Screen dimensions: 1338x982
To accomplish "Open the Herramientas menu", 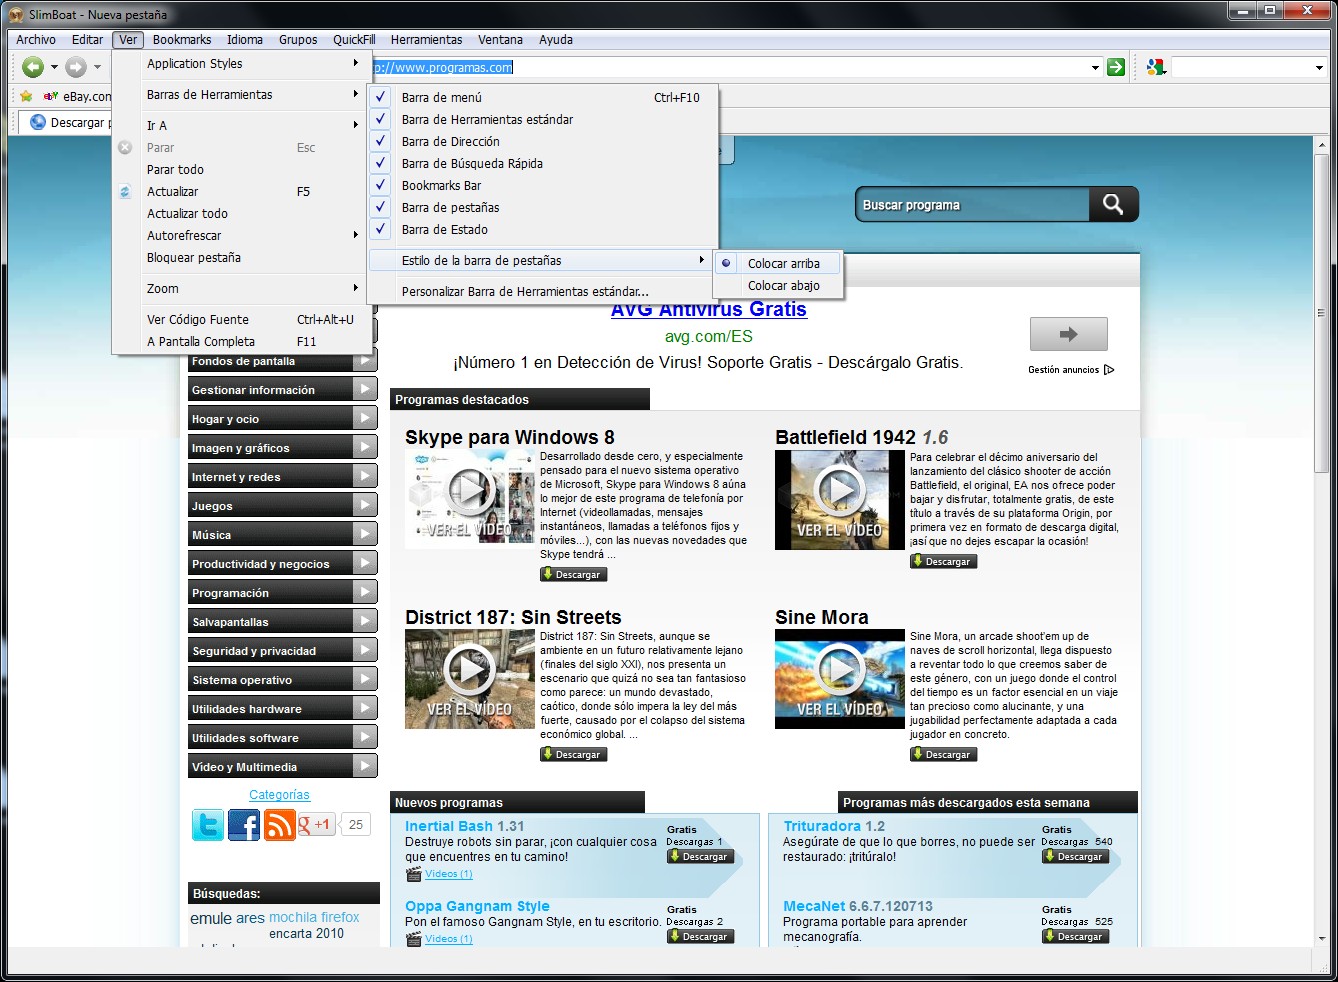I will 427,40.
